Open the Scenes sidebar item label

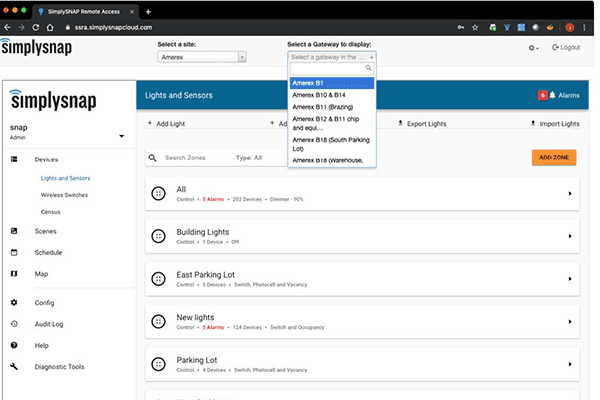point(46,231)
